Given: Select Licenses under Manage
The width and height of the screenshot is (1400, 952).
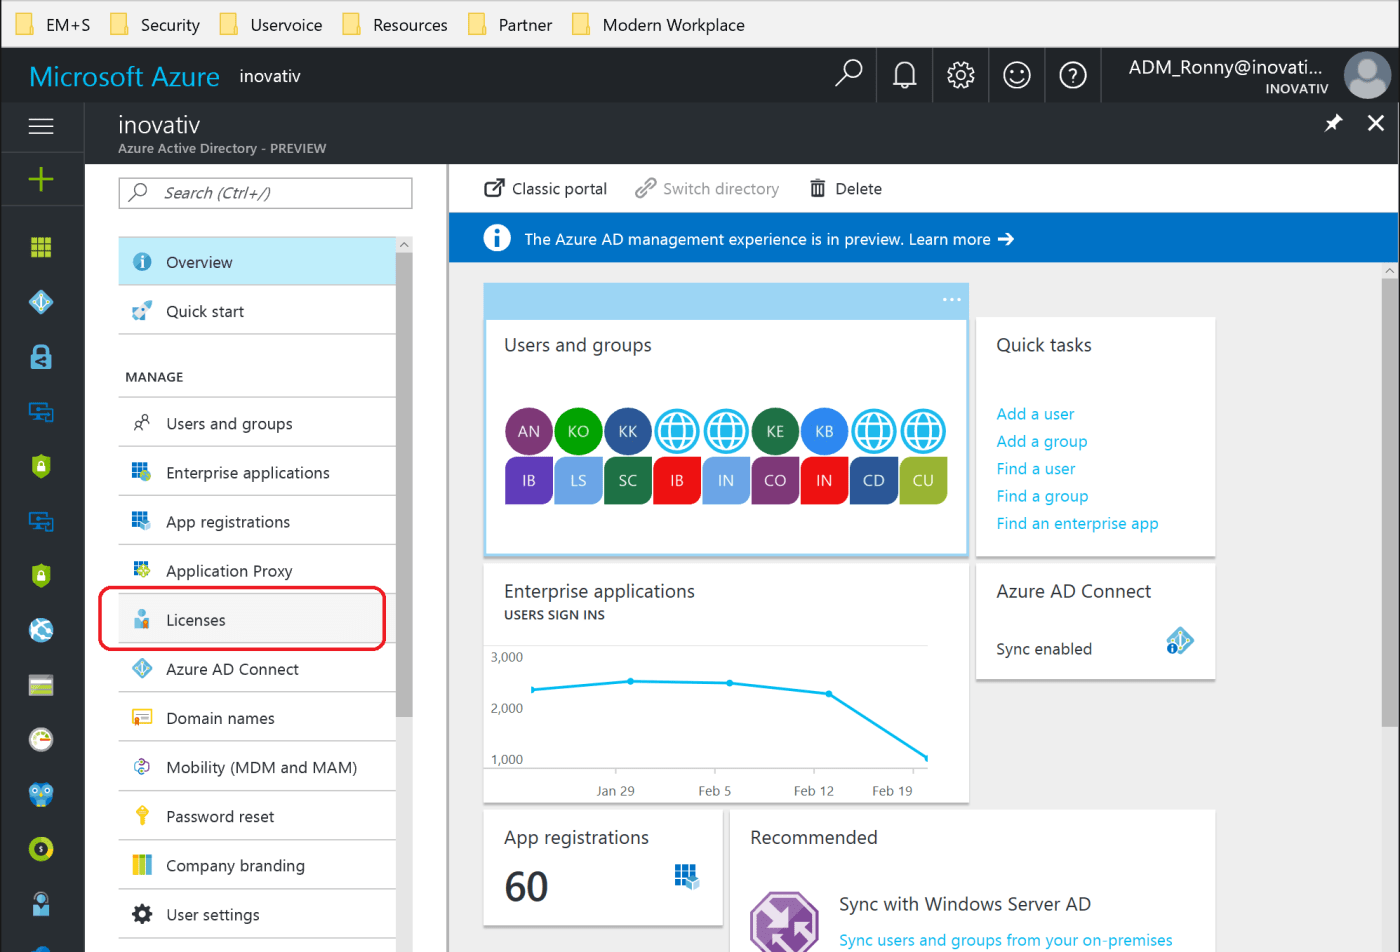Looking at the screenshot, I should point(198,620).
